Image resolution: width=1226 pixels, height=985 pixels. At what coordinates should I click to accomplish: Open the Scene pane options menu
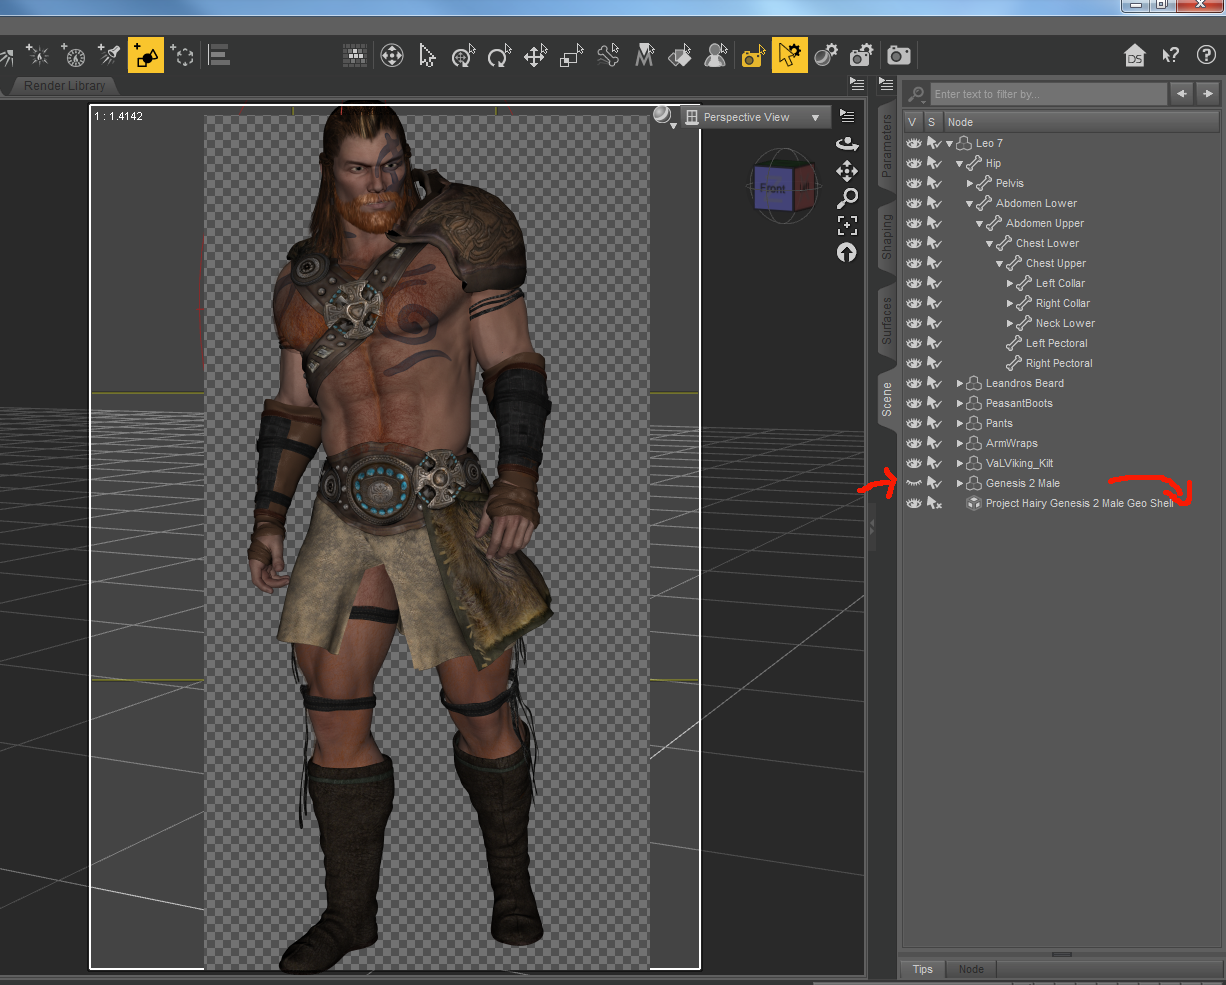pyautogui.click(x=885, y=83)
